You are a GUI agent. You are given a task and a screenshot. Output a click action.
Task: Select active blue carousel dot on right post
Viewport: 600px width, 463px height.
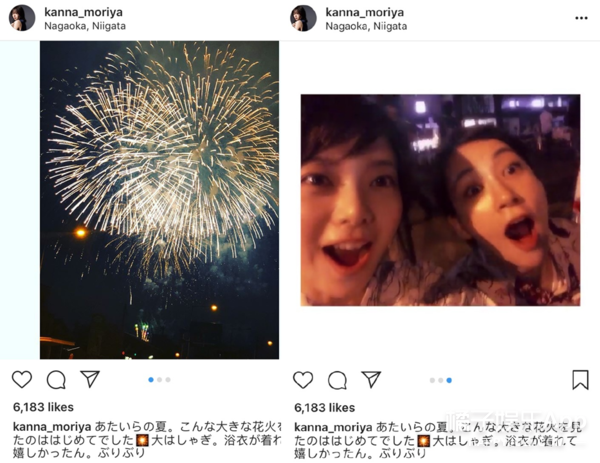tap(449, 380)
